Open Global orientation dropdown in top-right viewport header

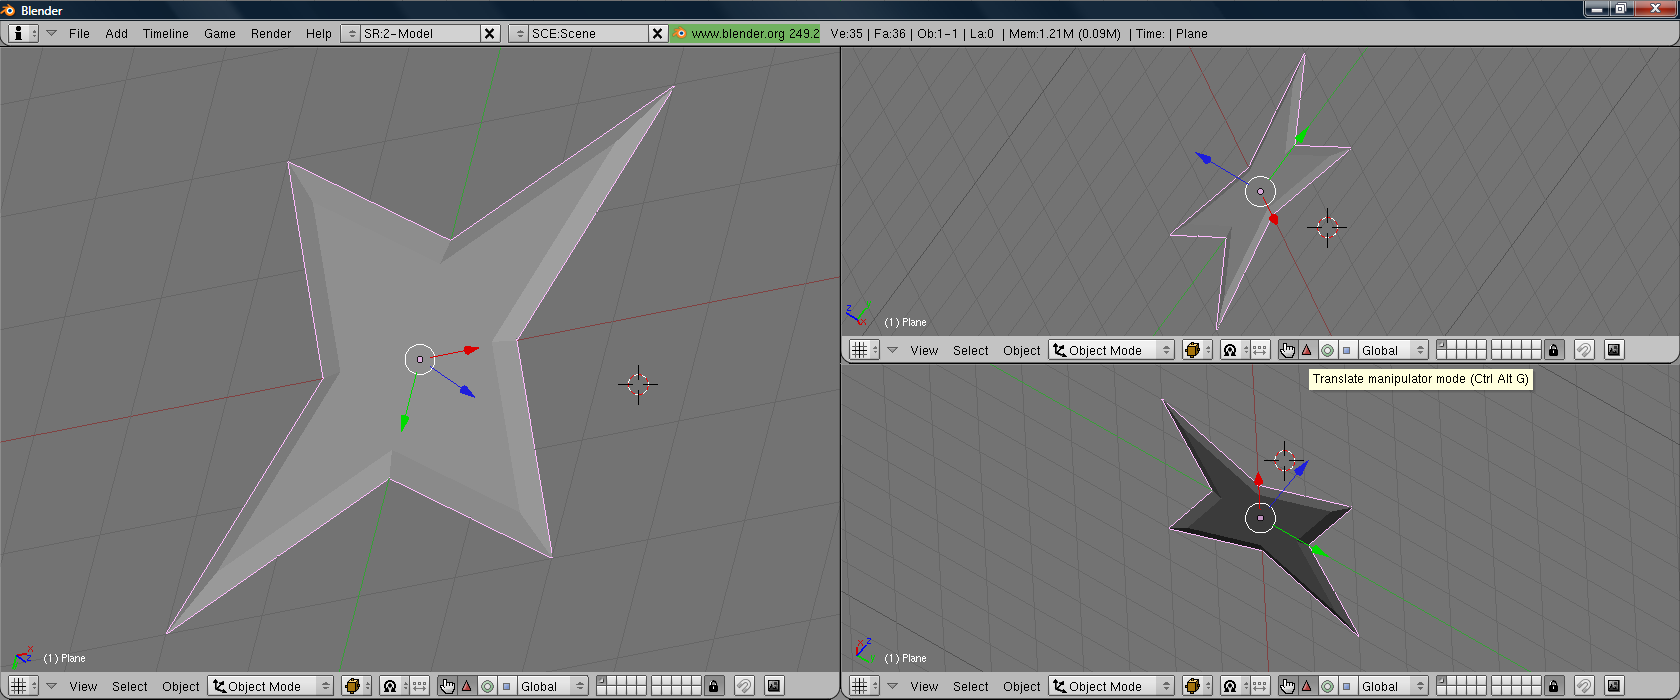tap(1393, 350)
